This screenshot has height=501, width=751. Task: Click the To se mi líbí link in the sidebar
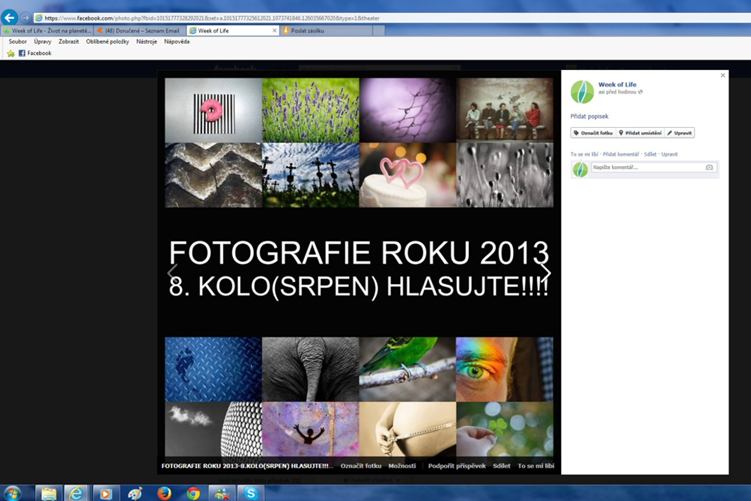click(x=584, y=154)
